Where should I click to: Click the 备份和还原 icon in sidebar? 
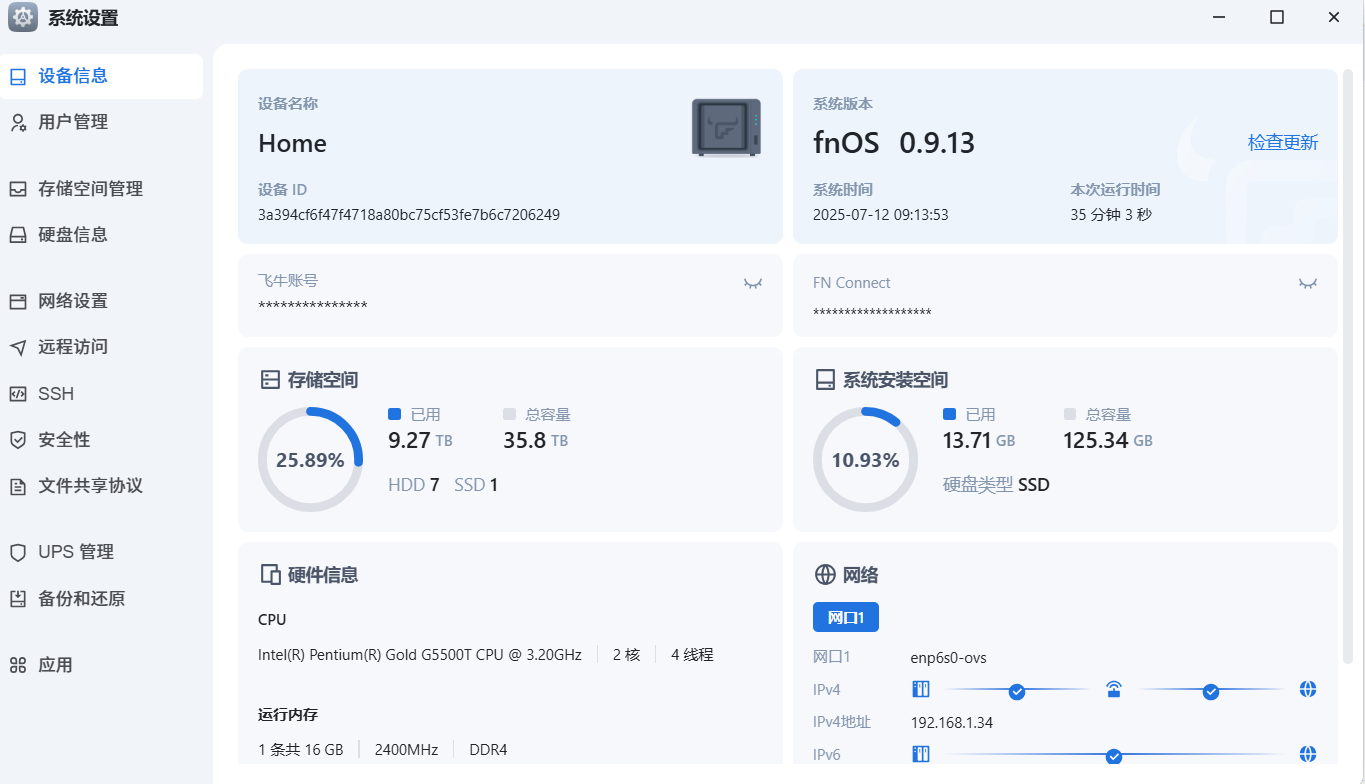[18, 599]
